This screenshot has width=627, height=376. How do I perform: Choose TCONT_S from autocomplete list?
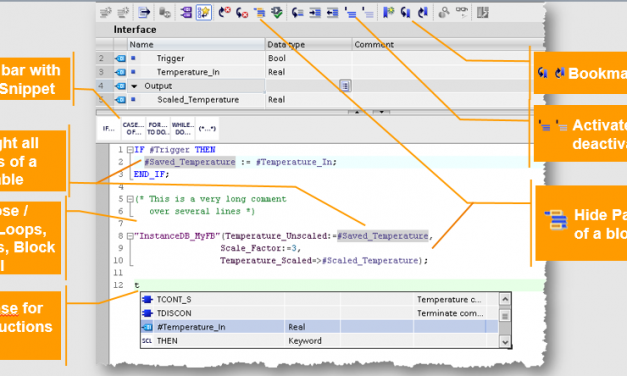pos(319,300)
